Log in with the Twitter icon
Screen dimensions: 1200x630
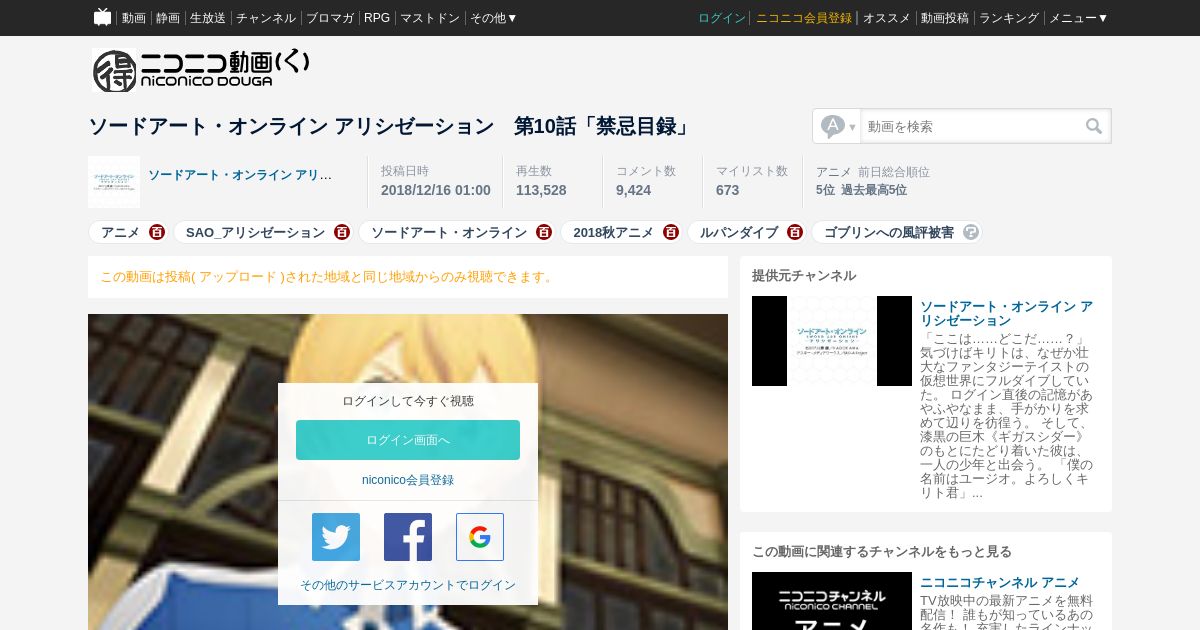pos(336,537)
